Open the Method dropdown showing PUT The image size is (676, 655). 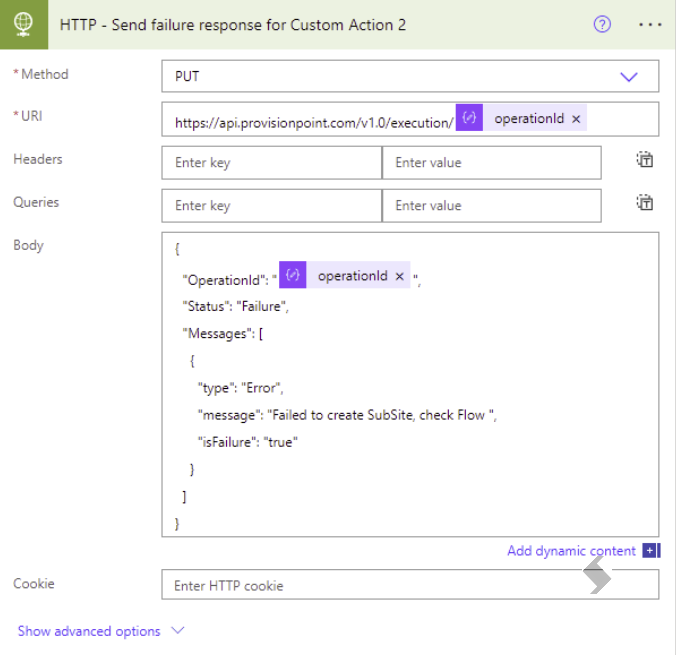[410, 76]
